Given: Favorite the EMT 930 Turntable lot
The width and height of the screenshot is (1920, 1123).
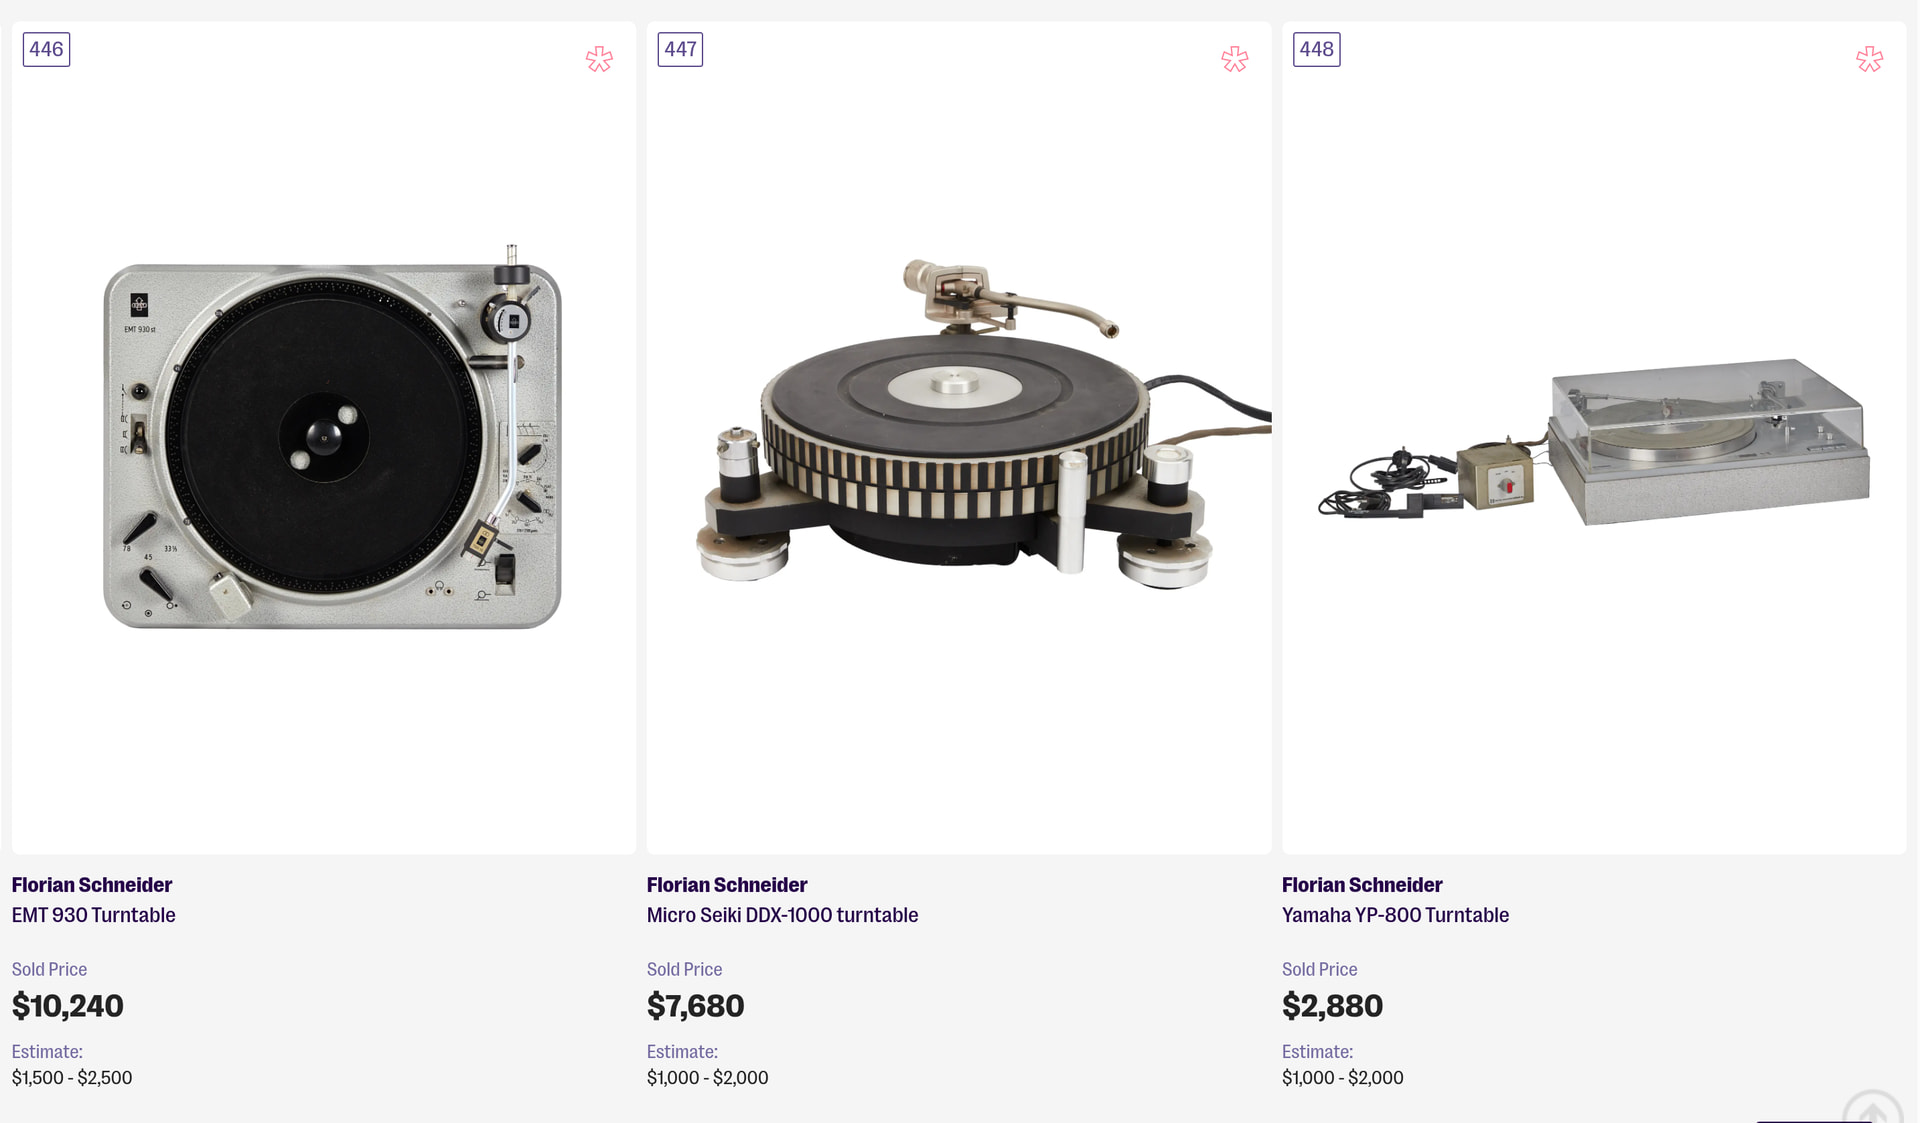Looking at the screenshot, I should pos(599,59).
